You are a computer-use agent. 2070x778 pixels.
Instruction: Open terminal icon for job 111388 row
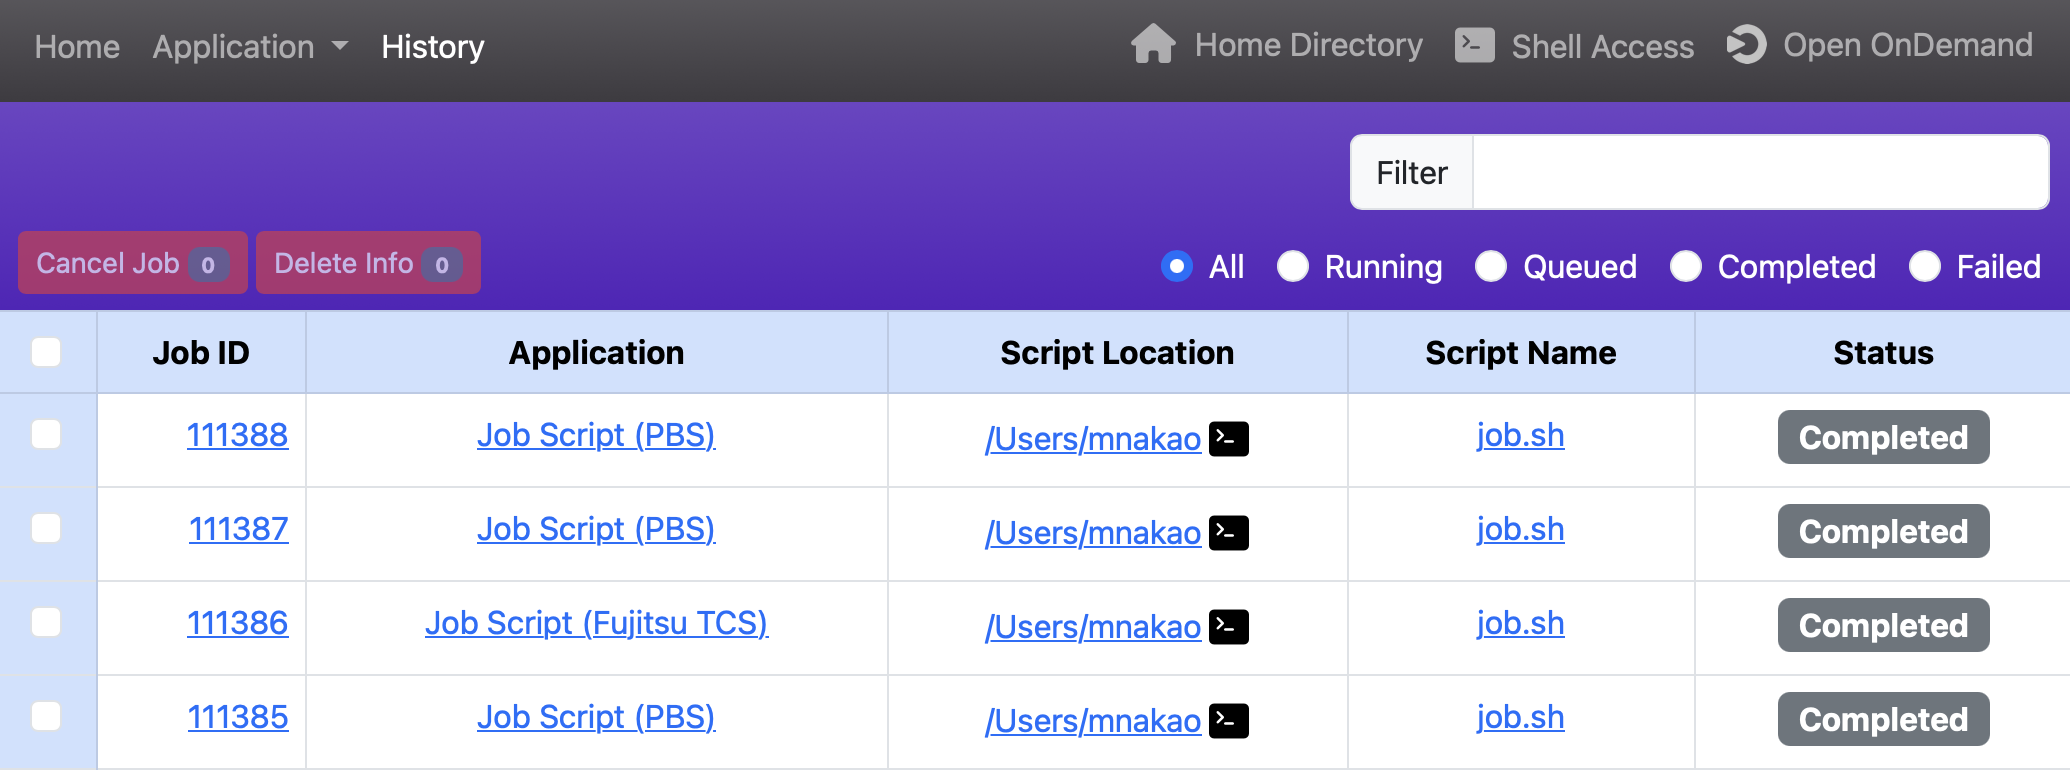[1228, 439]
